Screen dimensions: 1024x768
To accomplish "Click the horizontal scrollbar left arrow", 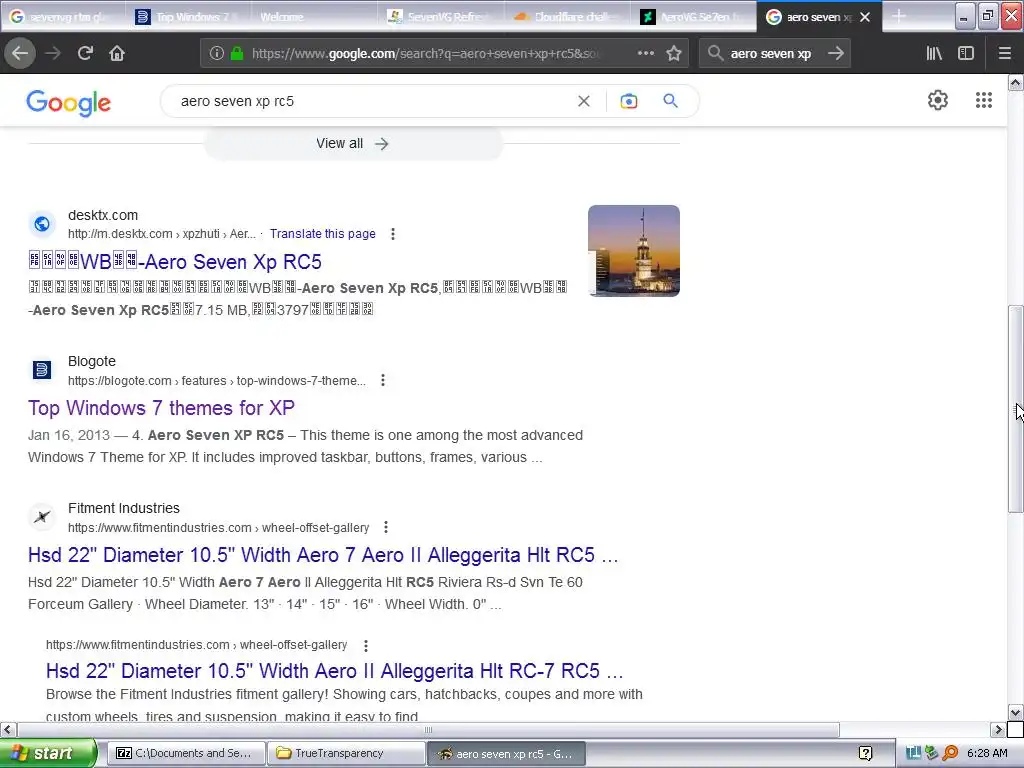I will click(x=8, y=729).
